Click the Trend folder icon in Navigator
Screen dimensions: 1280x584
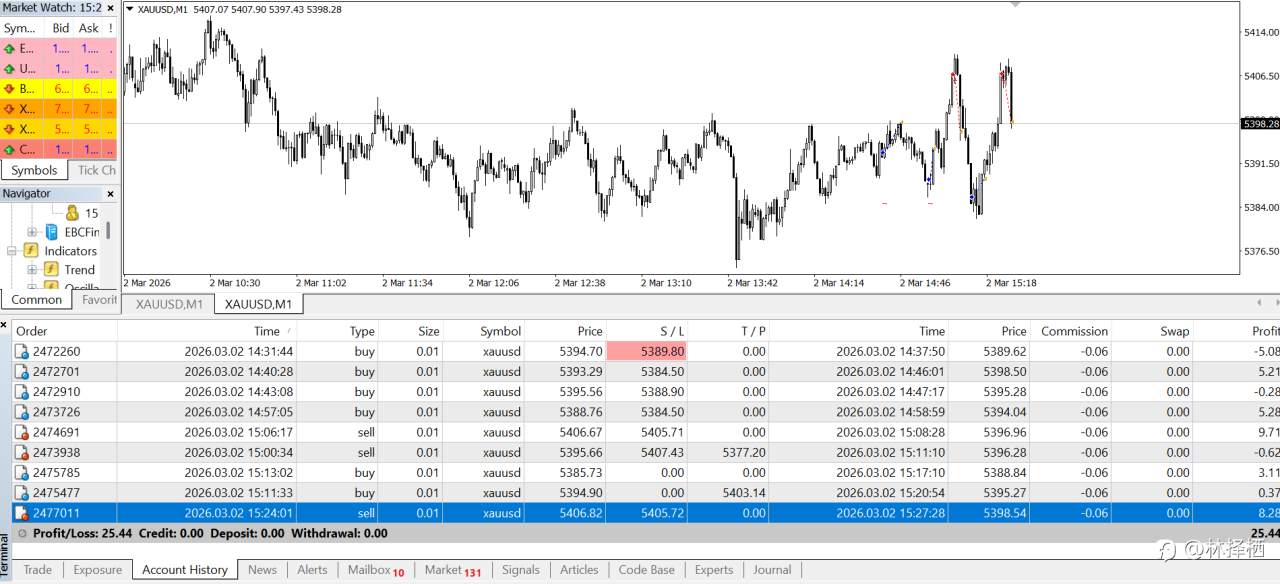pyautogui.click(x=51, y=270)
